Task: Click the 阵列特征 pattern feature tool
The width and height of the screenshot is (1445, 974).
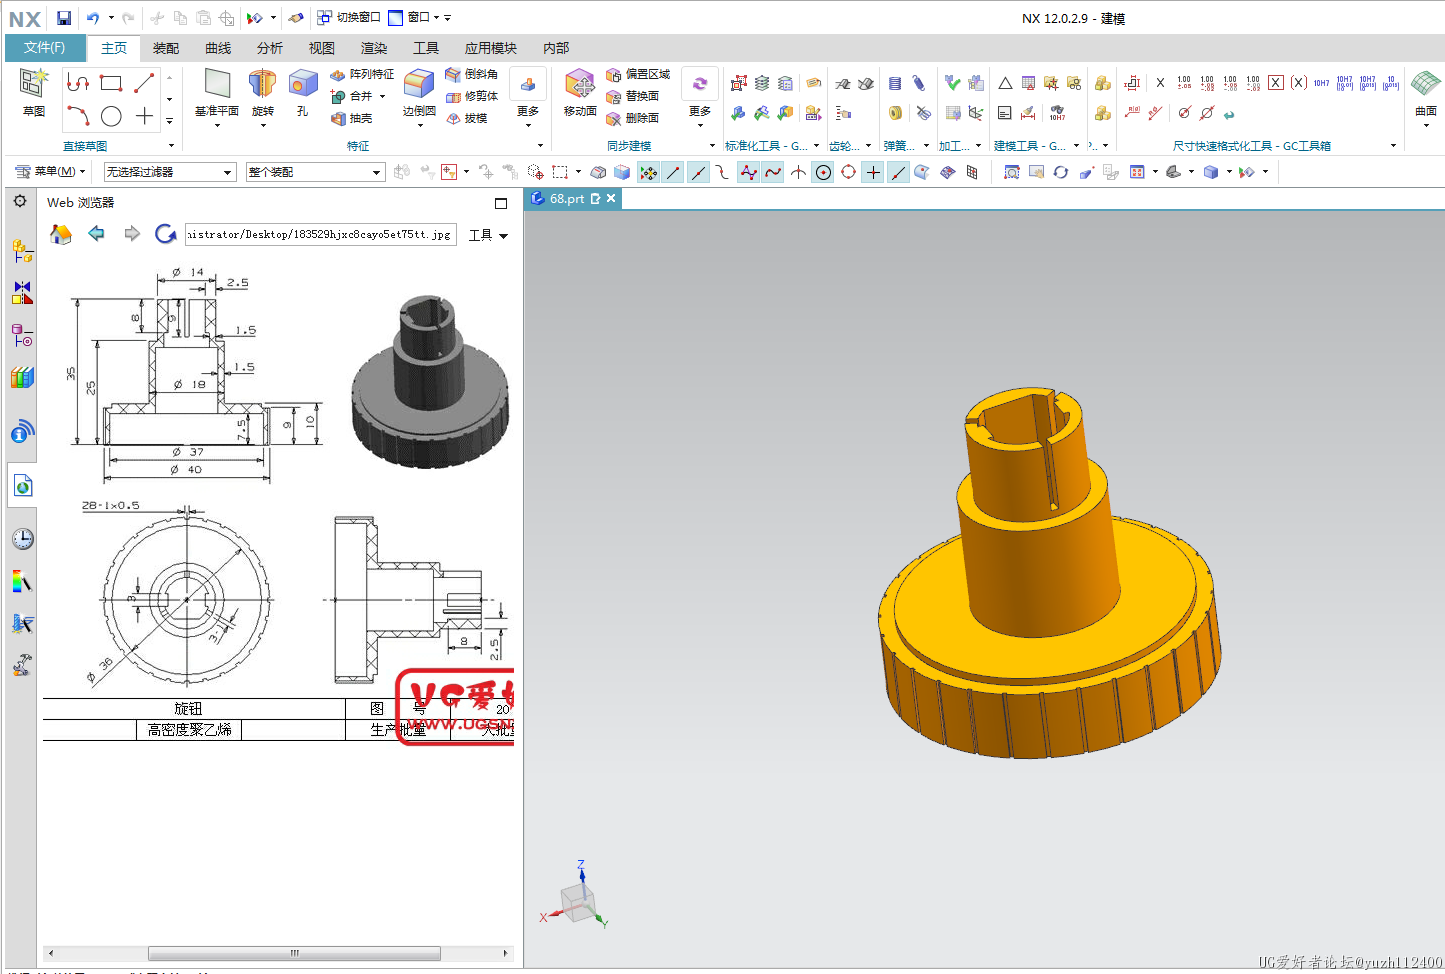Action: click(362, 74)
